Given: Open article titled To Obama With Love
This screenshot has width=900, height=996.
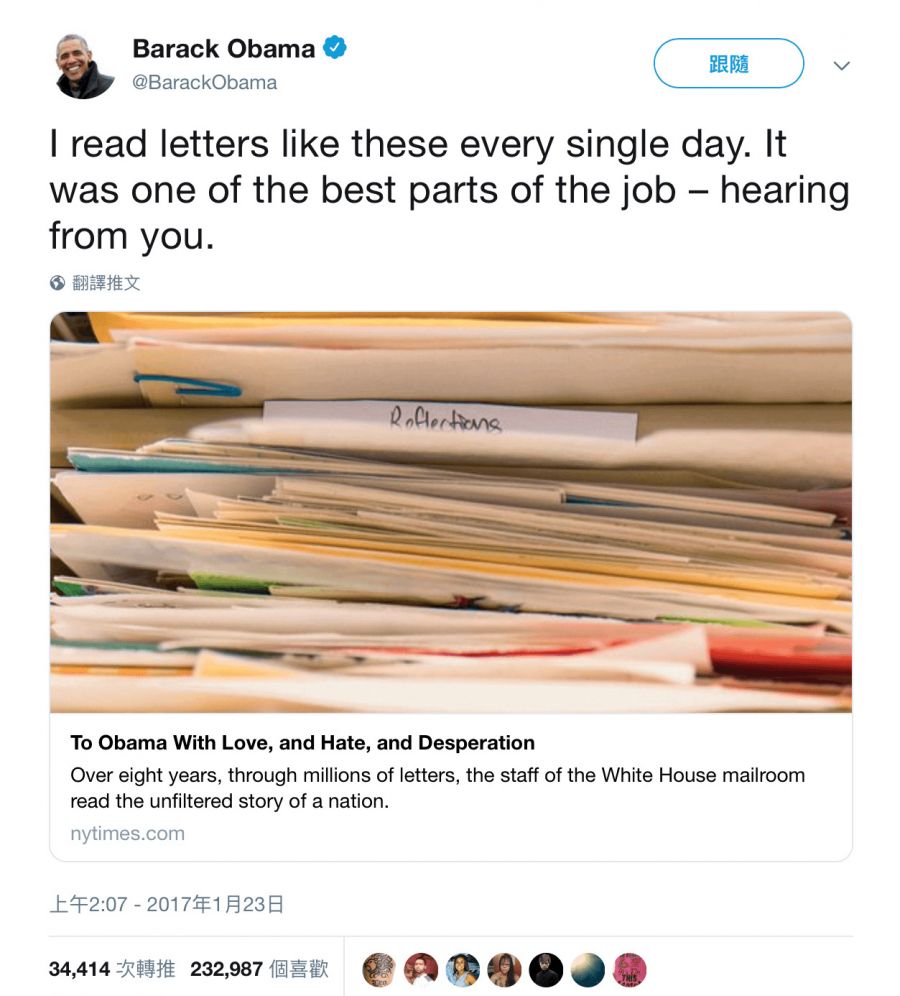Looking at the screenshot, I should pos(302,743).
